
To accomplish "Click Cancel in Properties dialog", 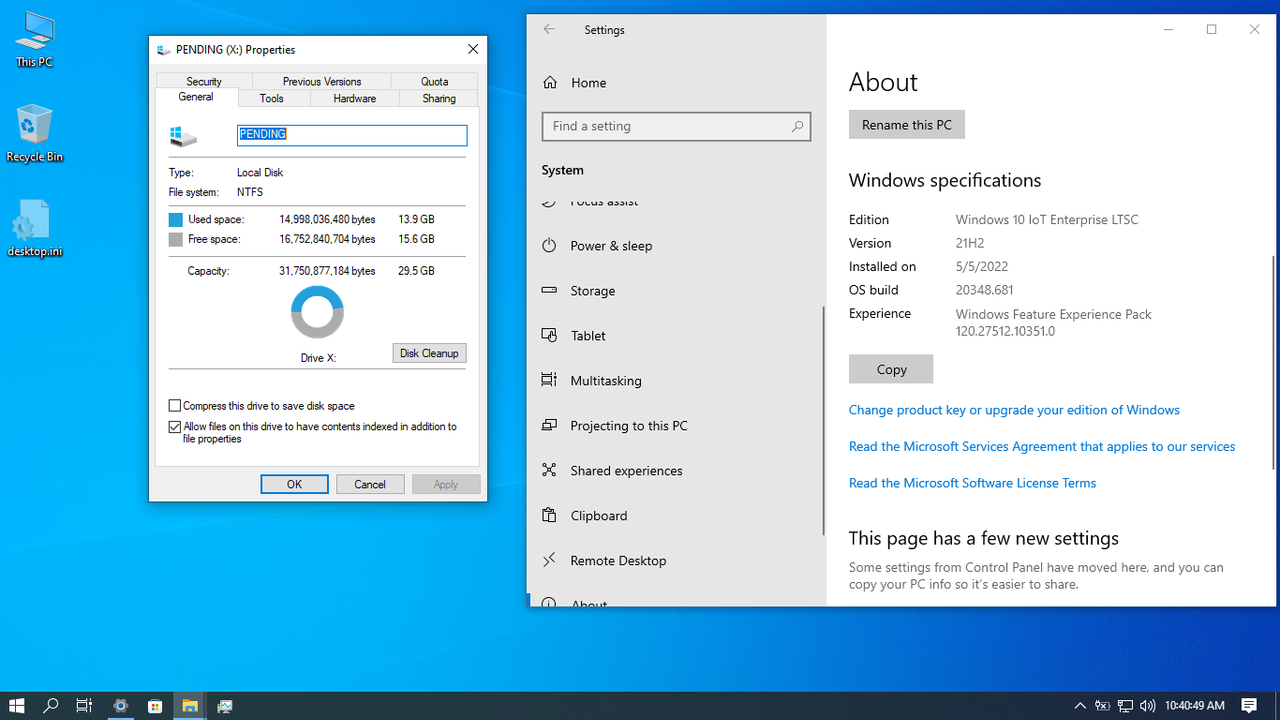I will point(370,484).
